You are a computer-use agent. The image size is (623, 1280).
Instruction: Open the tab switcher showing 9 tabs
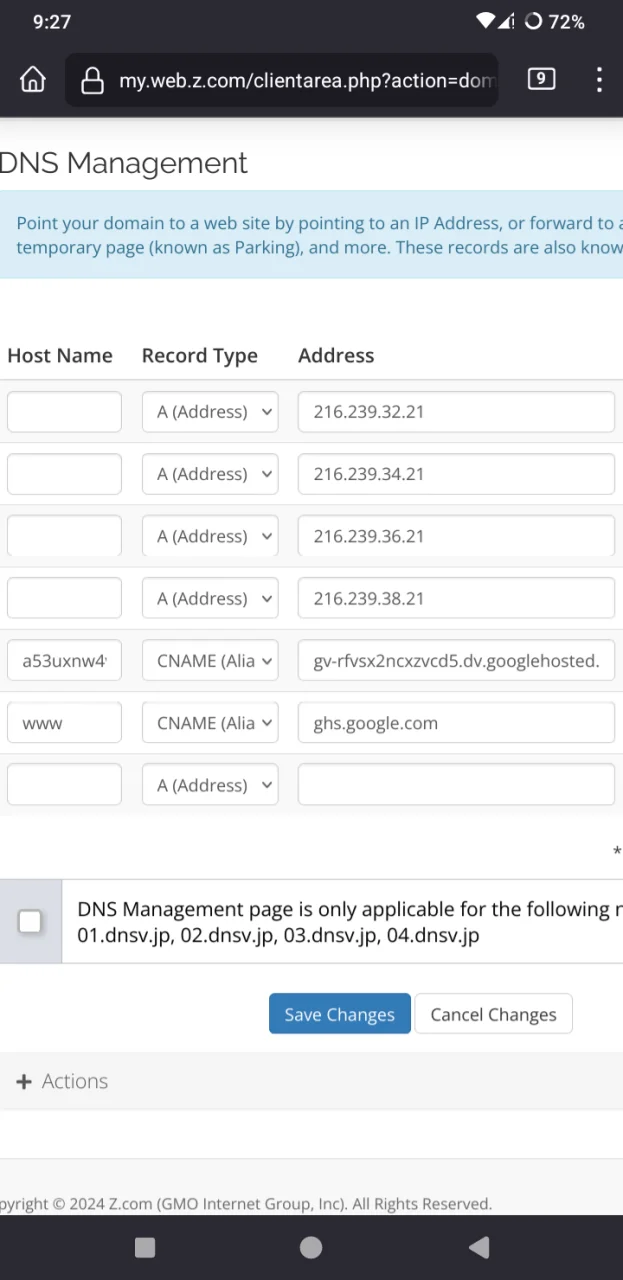[541, 79]
